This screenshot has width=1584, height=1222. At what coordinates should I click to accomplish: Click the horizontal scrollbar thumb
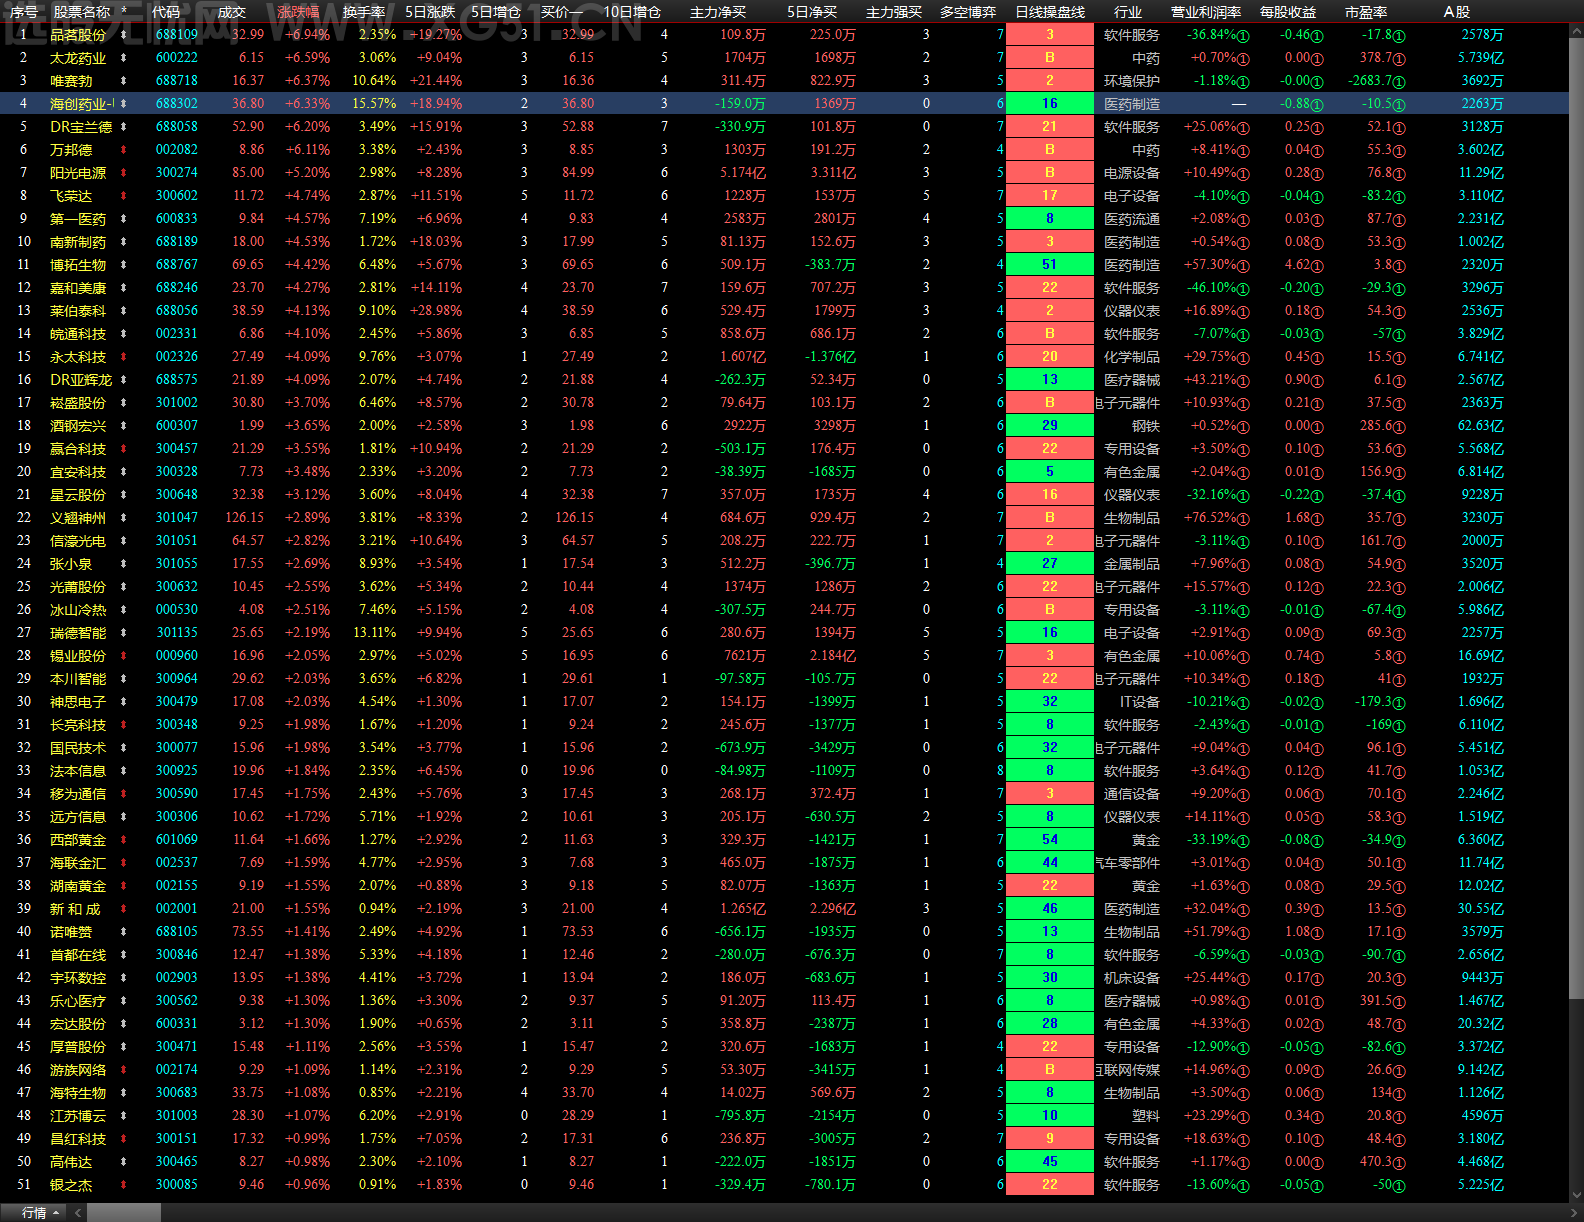click(124, 1213)
